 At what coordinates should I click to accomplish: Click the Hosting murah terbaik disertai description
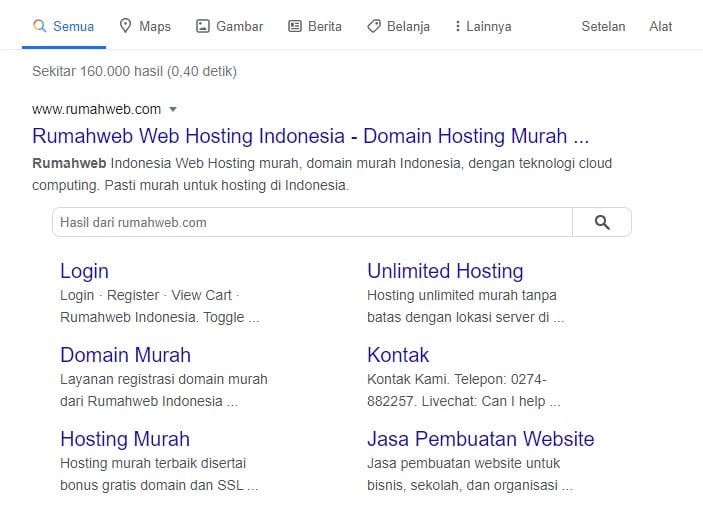tap(159, 474)
